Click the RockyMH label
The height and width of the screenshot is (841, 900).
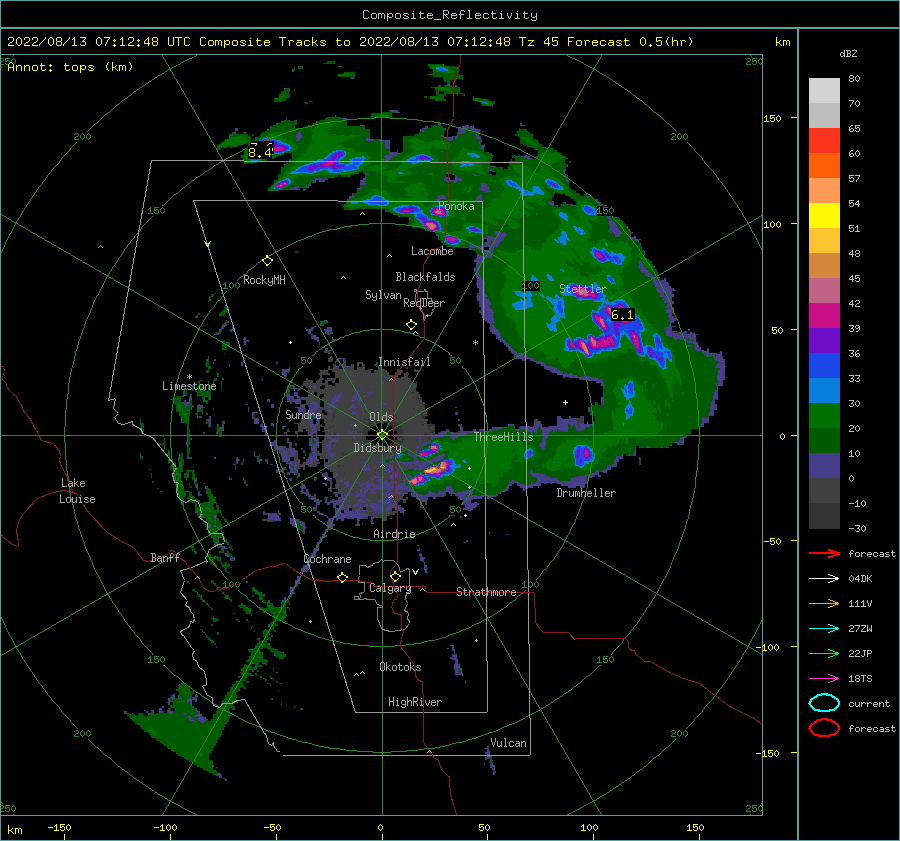point(264,280)
